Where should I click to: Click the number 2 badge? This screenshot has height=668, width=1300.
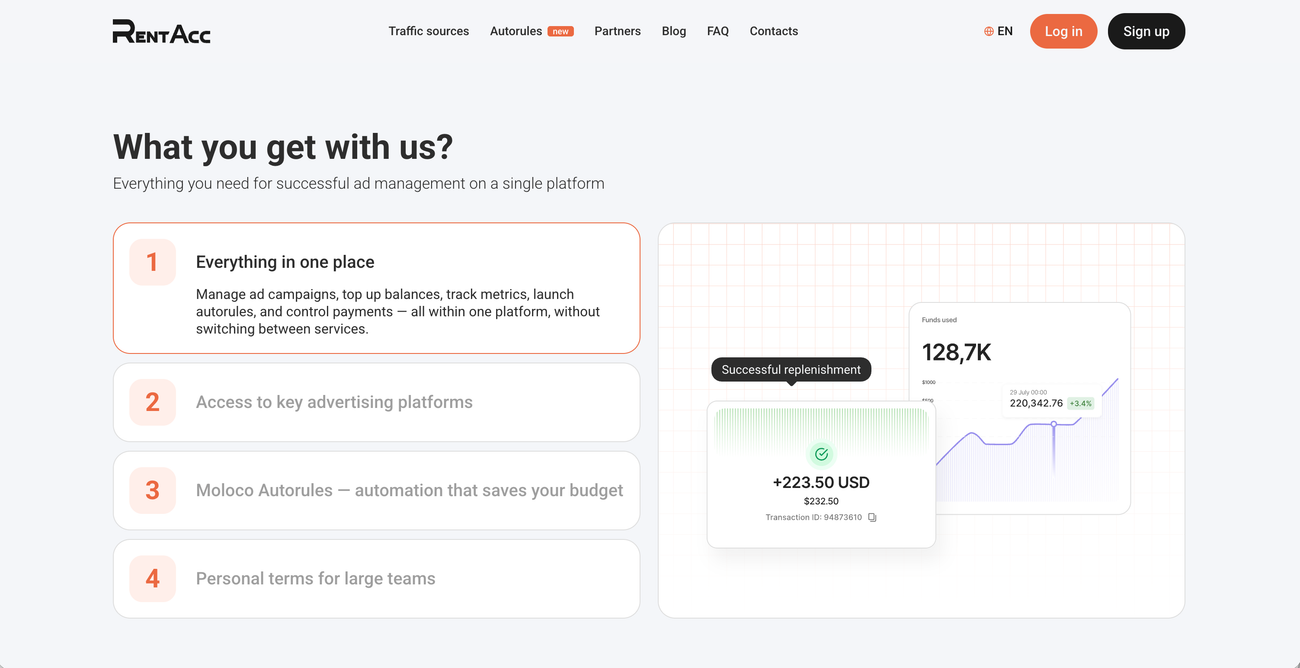153,402
